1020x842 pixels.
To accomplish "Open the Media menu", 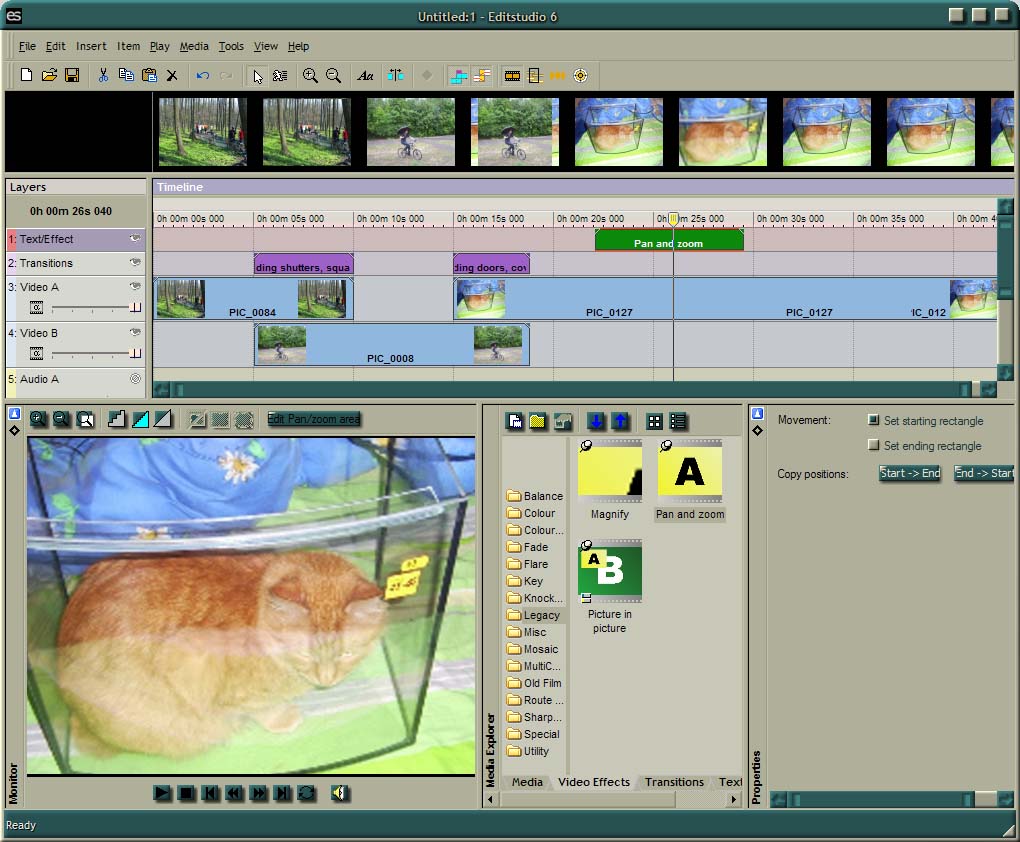I will pos(193,46).
